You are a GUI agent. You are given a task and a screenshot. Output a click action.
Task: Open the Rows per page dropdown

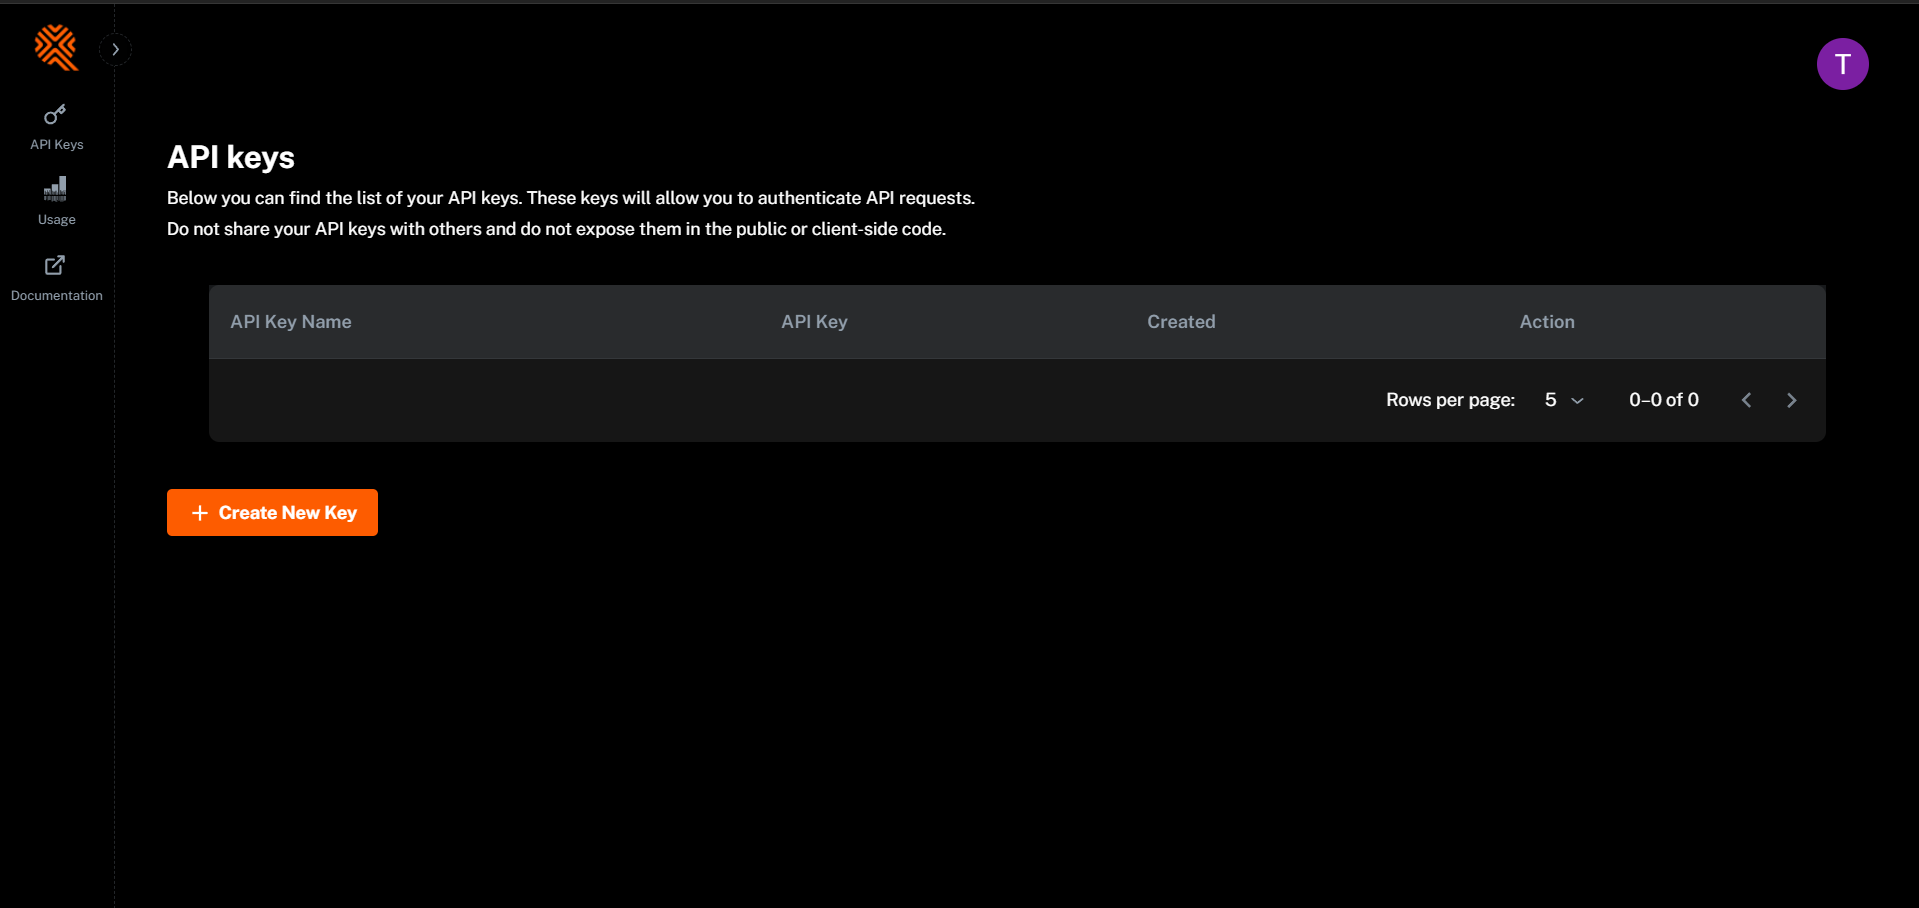point(1565,400)
